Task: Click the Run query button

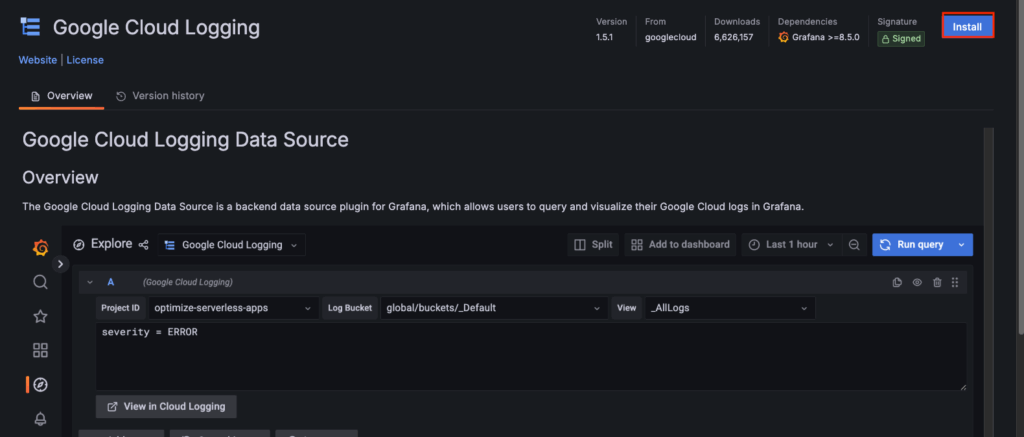Action: pyautogui.click(x=912, y=245)
